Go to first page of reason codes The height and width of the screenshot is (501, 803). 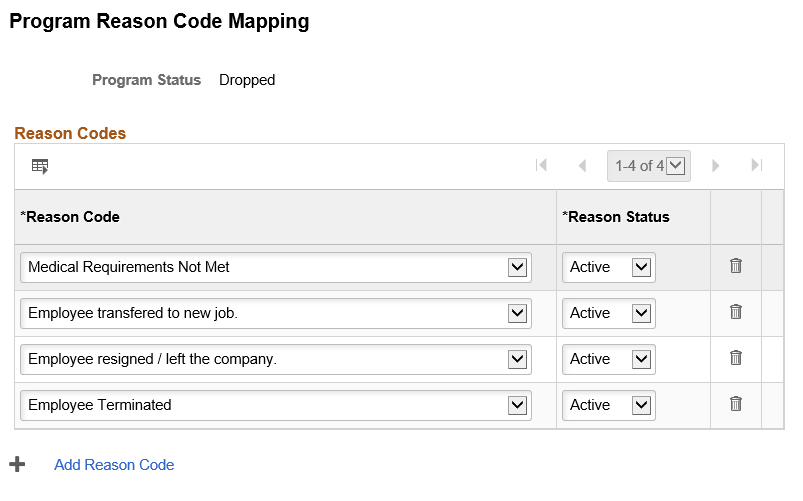(x=542, y=166)
